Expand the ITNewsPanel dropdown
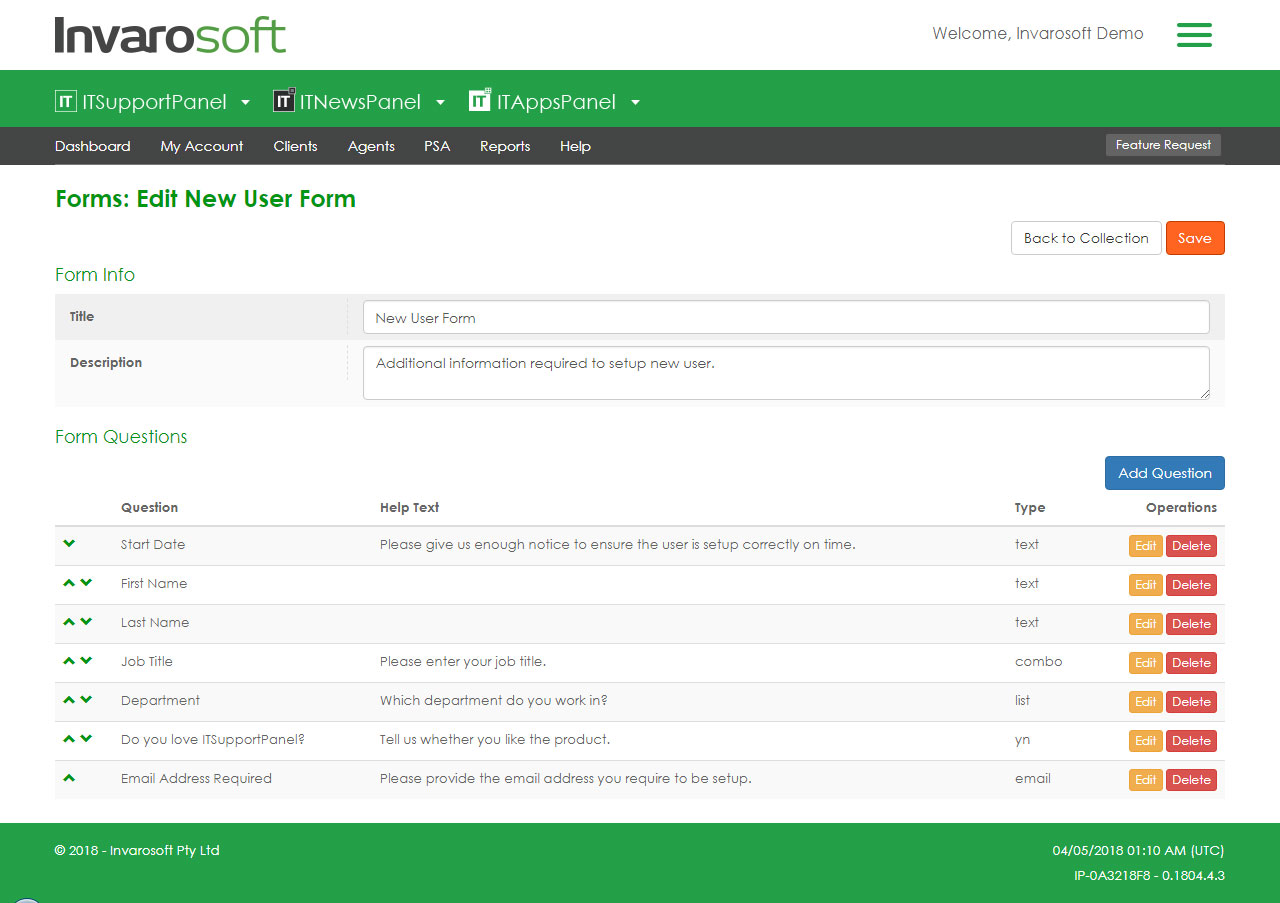The image size is (1280, 903). [x=440, y=102]
